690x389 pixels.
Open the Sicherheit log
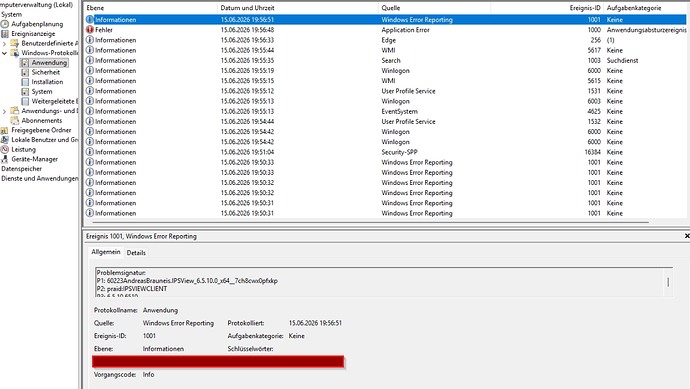click(45, 72)
